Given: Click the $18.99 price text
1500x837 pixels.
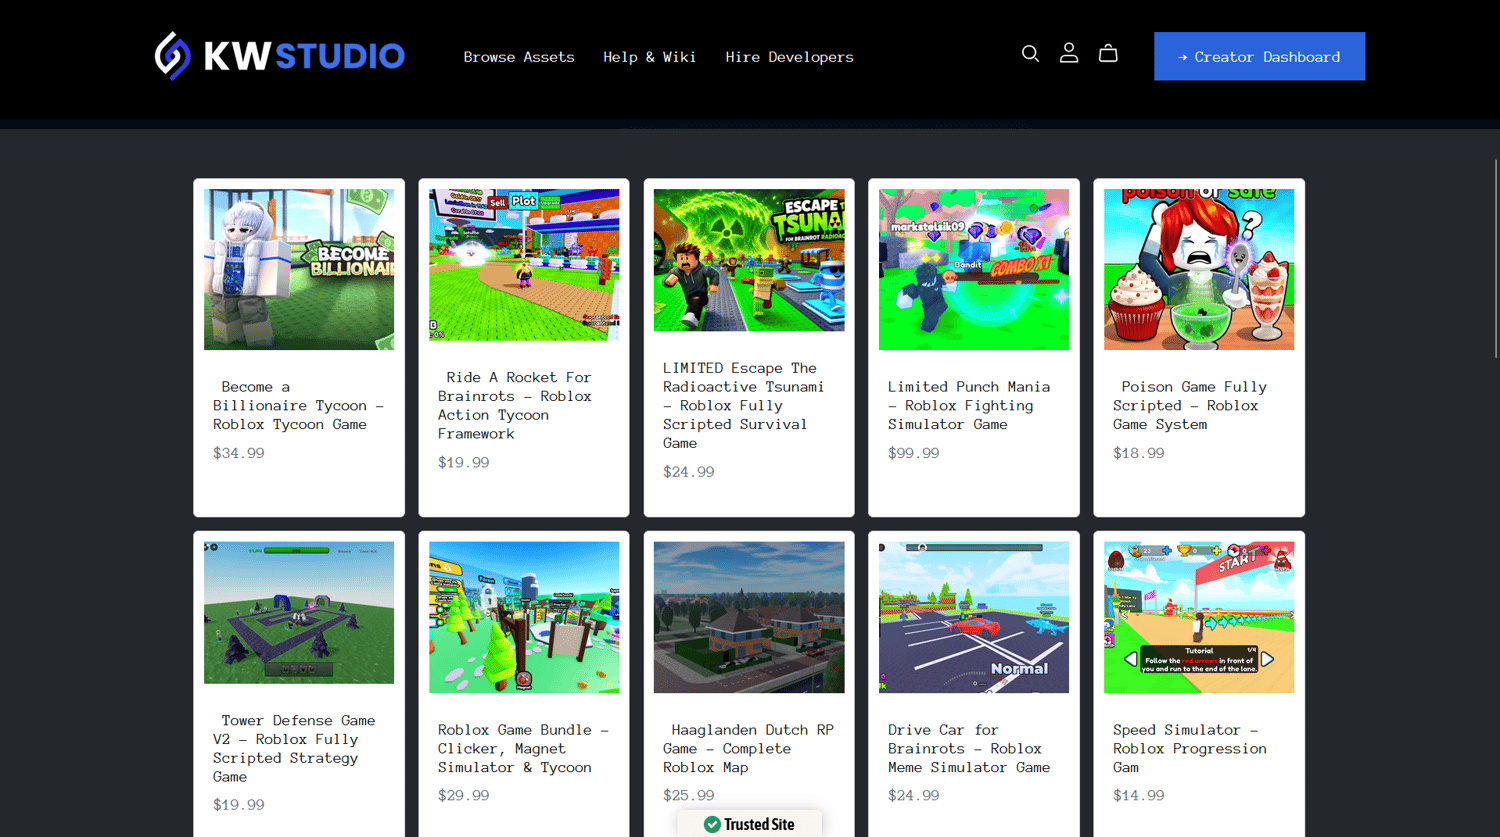Looking at the screenshot, I should coord(1139,453).
